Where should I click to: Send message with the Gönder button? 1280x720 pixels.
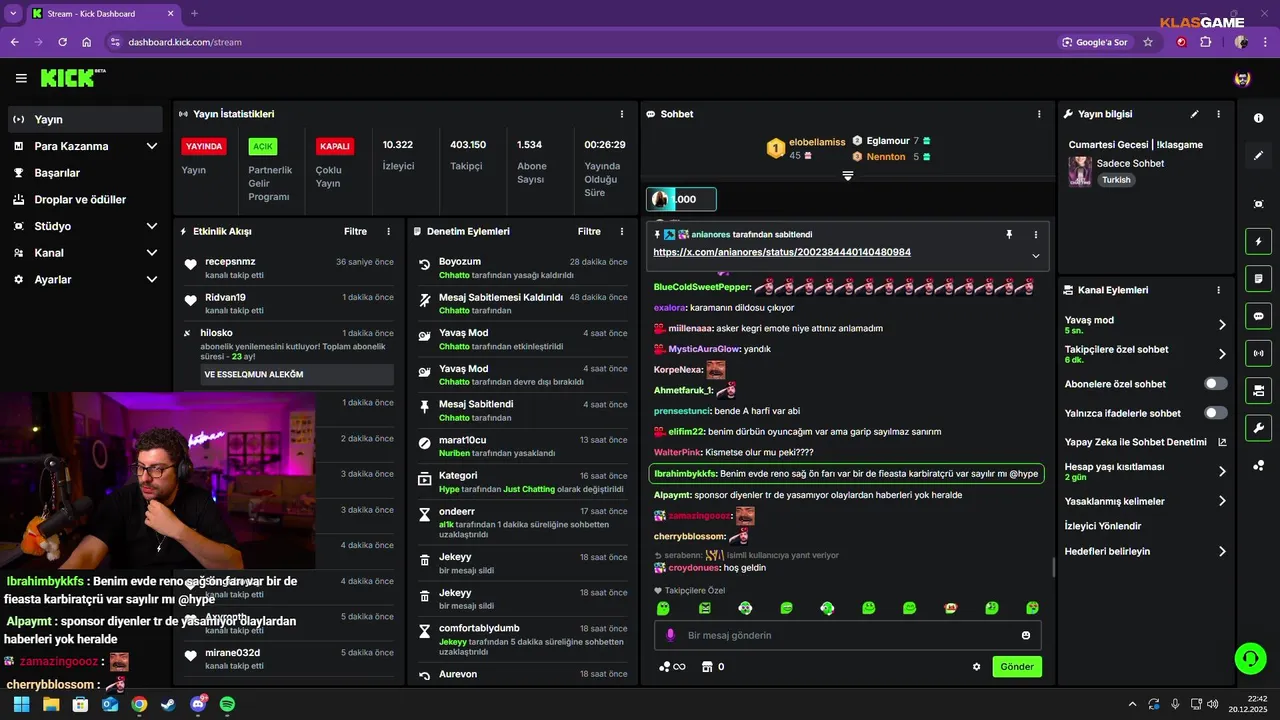[x=1017, y=667]
